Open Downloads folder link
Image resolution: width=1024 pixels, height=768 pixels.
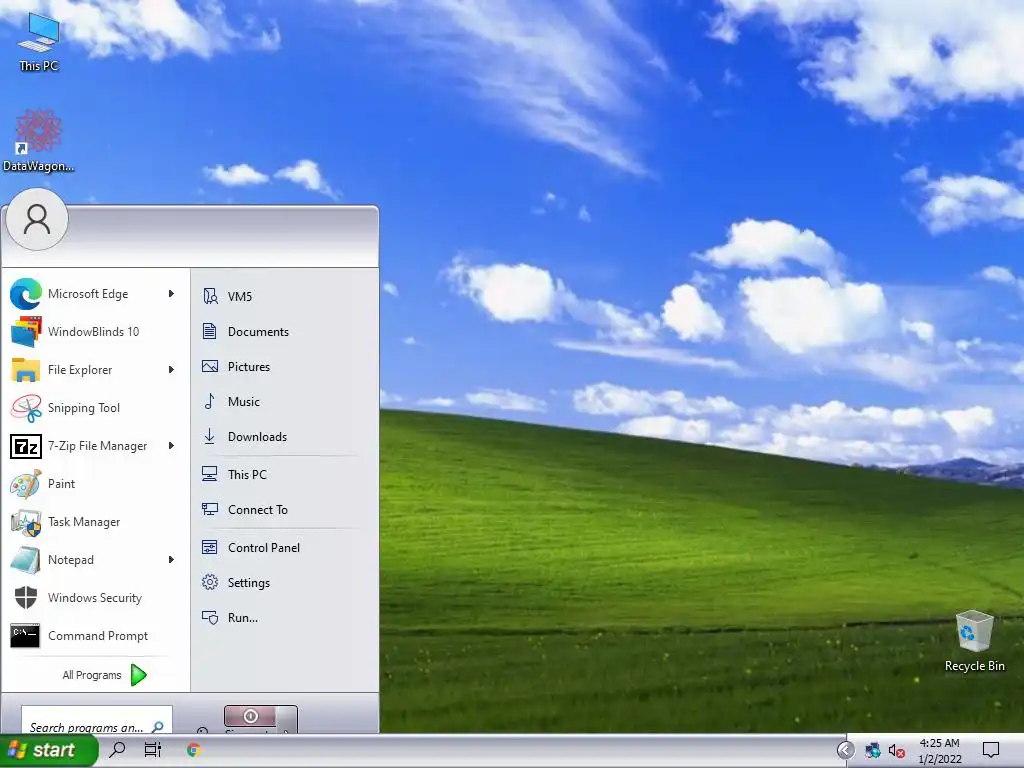point(280,436)
